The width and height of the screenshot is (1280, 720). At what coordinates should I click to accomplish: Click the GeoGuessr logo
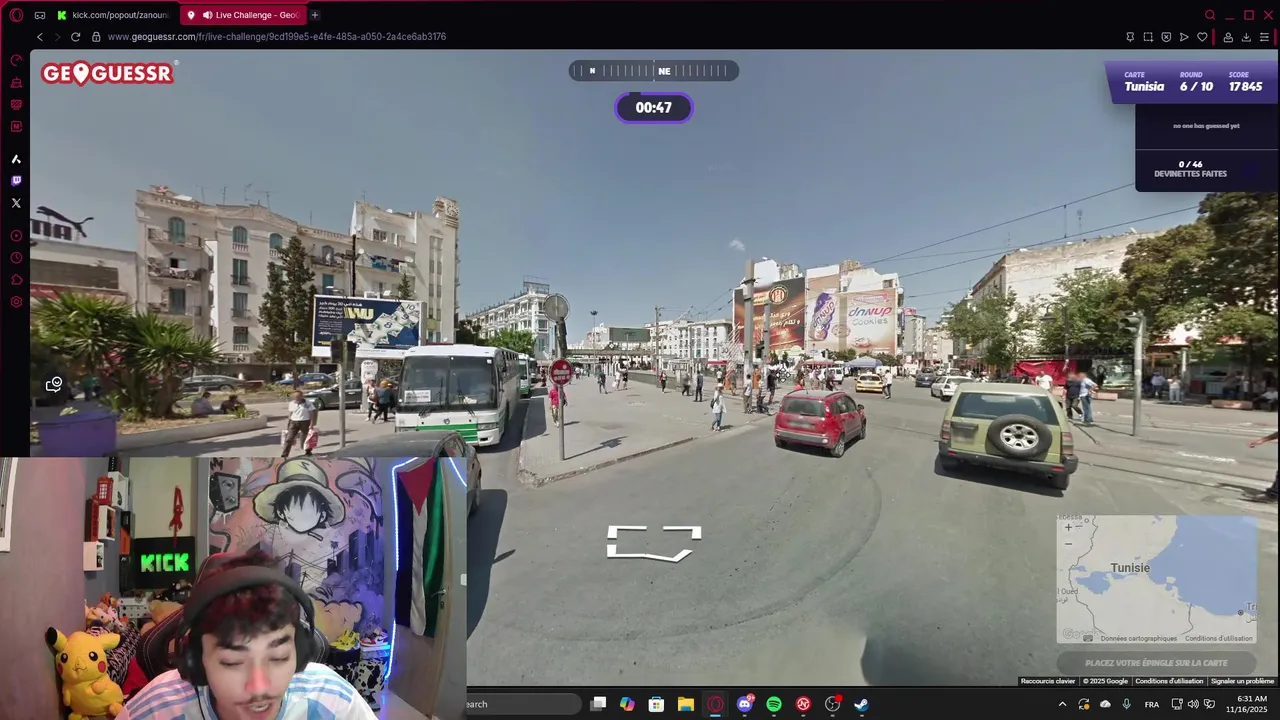[x=108, y=73]
